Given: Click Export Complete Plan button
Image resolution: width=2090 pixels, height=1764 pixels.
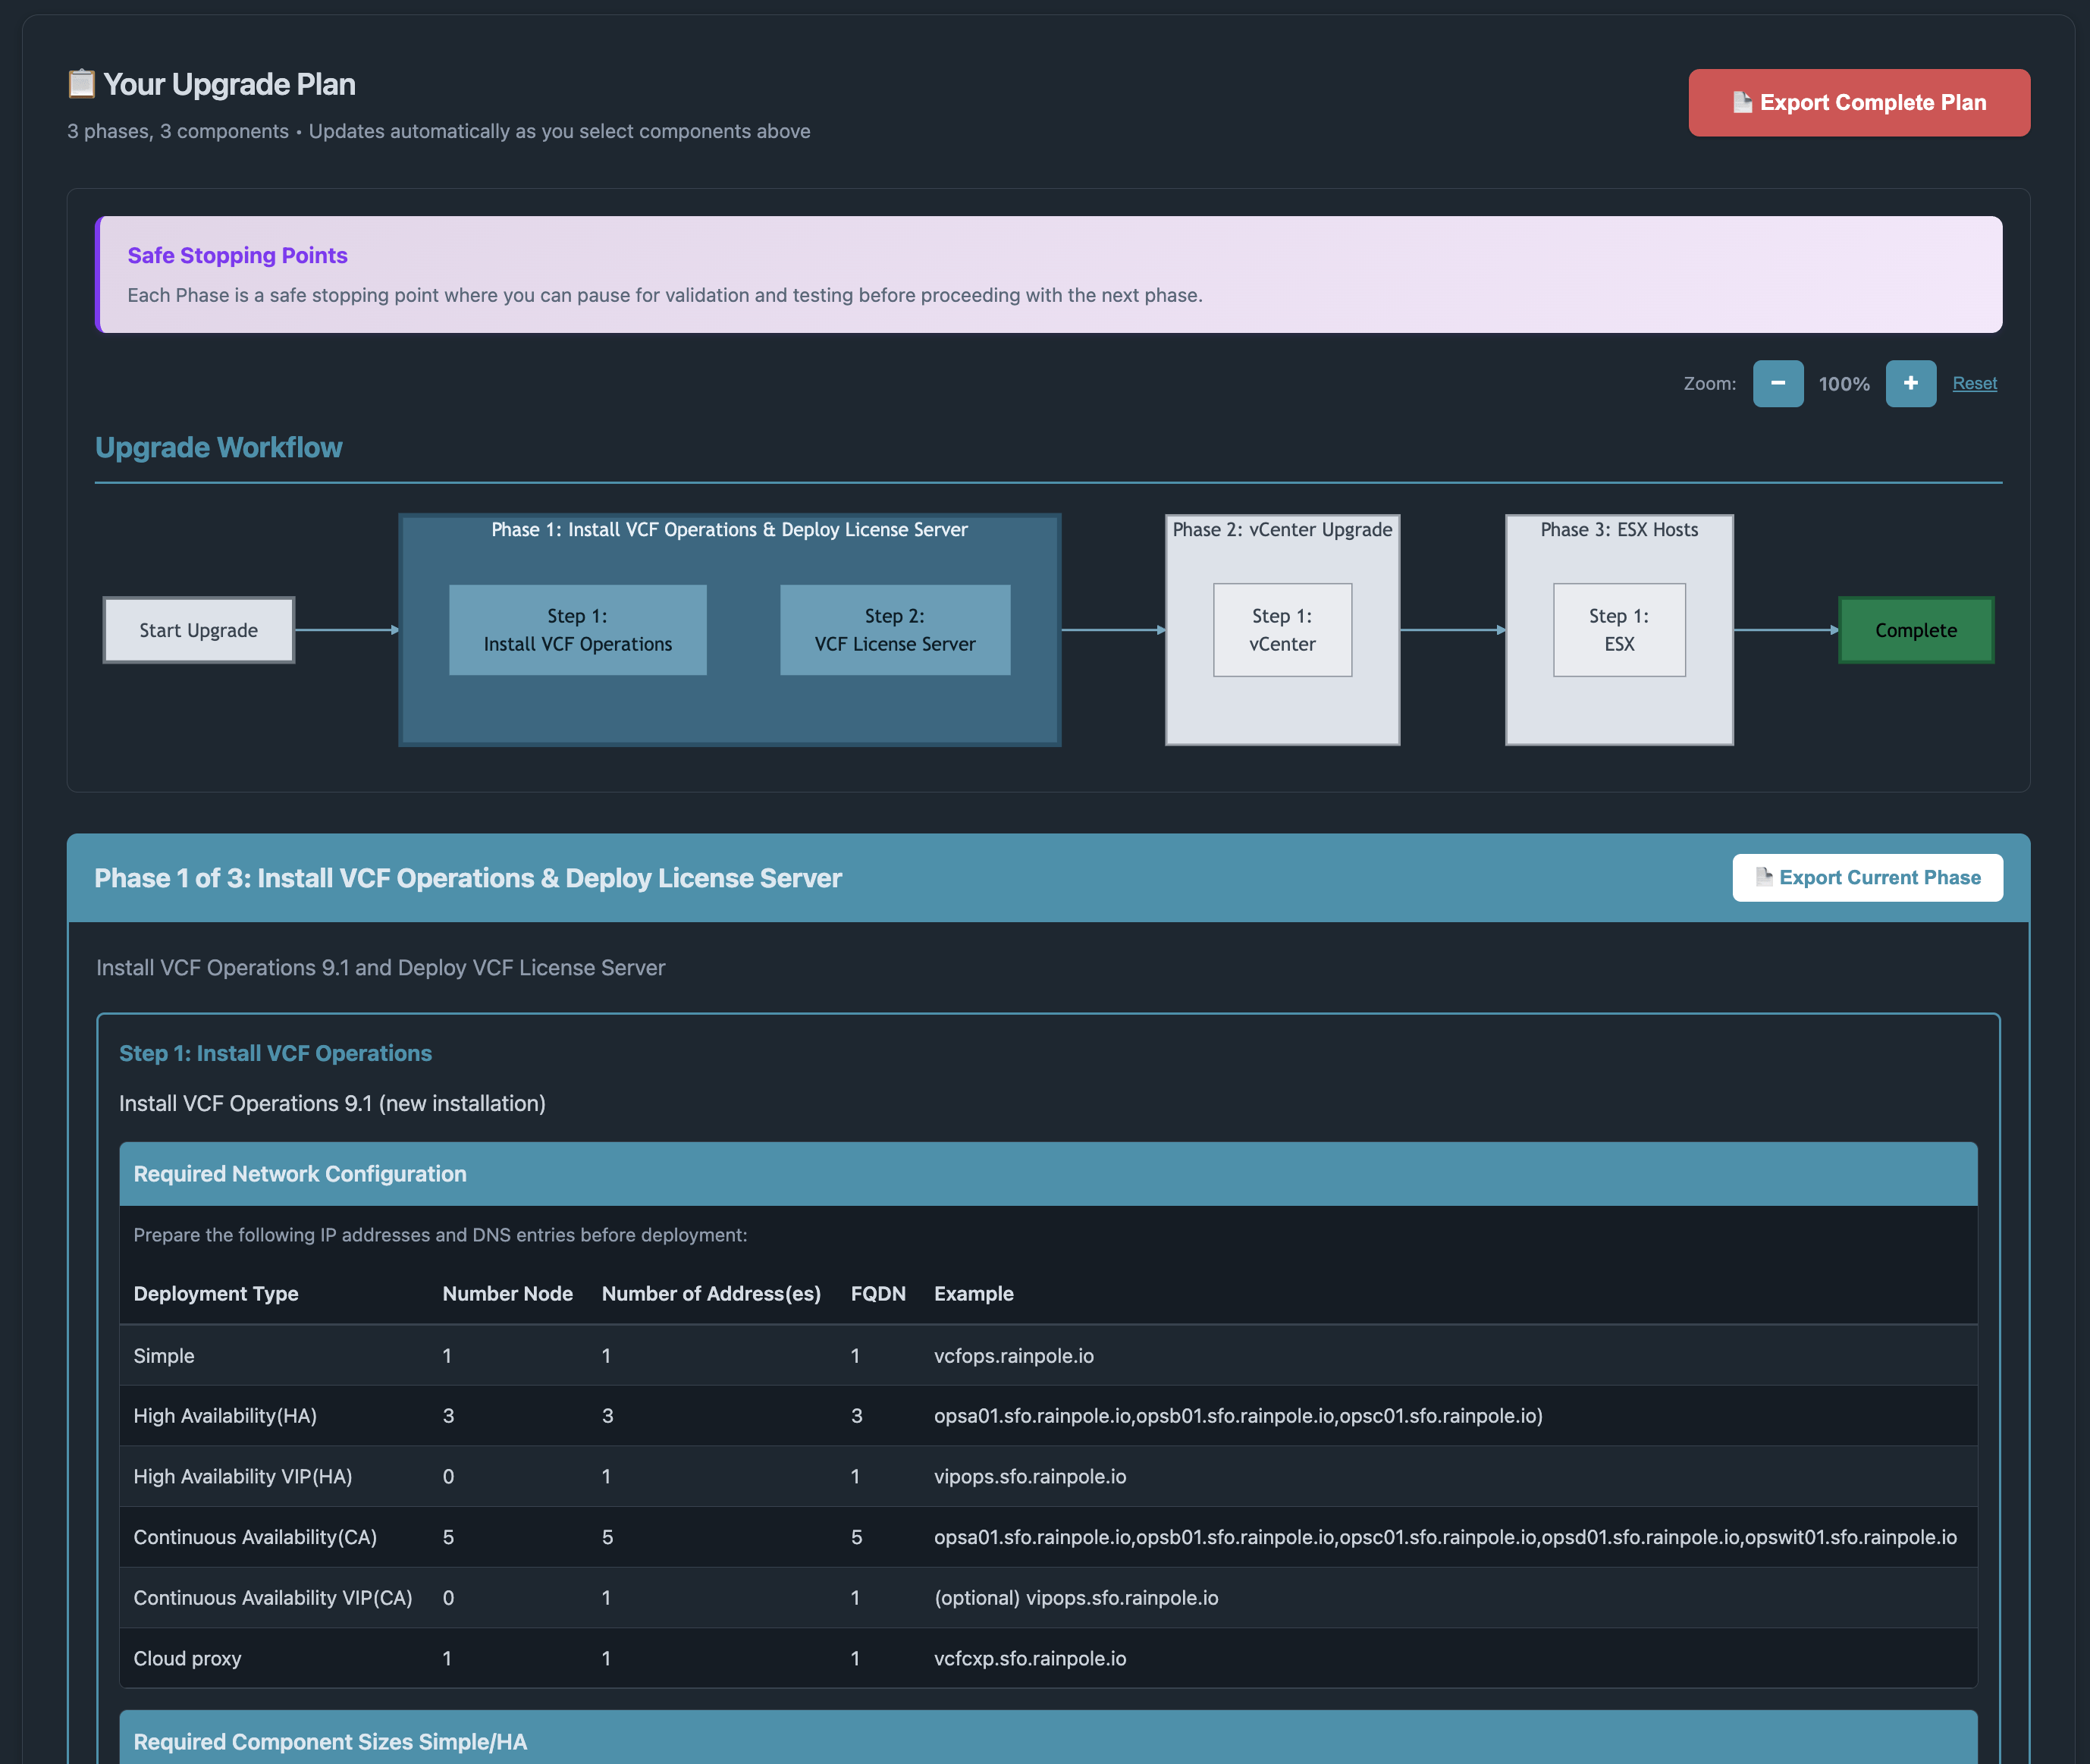Looking at the screenshot, I should (x=1858, y=102).
